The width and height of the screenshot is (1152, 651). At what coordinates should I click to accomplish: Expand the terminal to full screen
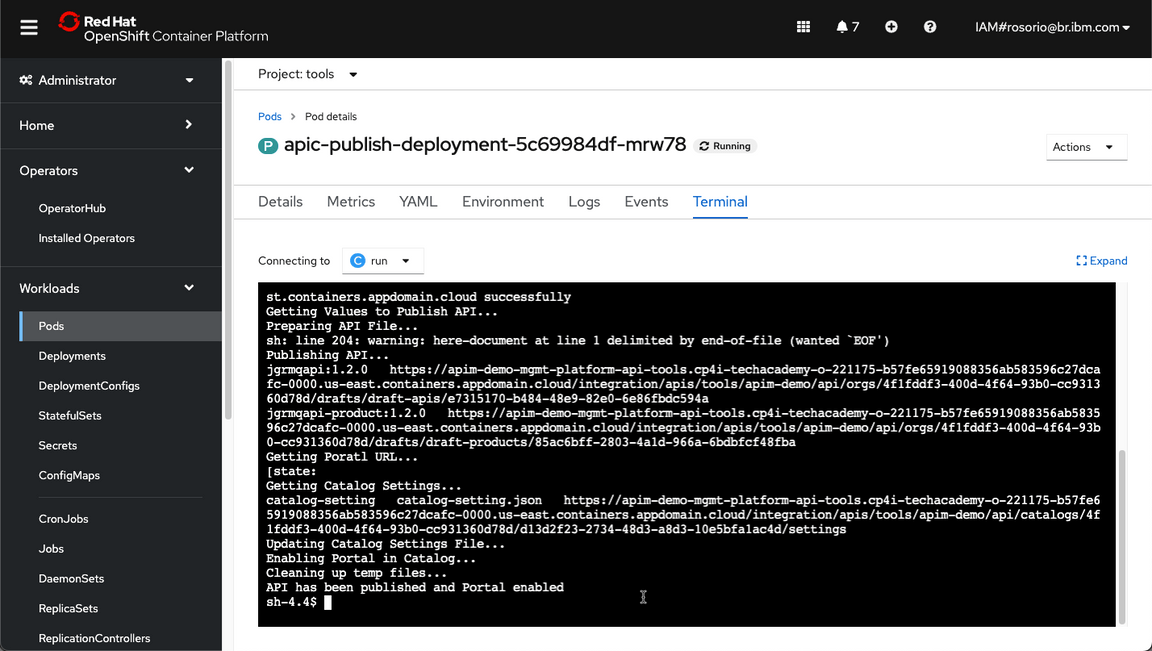click(x=1101, y=261)
